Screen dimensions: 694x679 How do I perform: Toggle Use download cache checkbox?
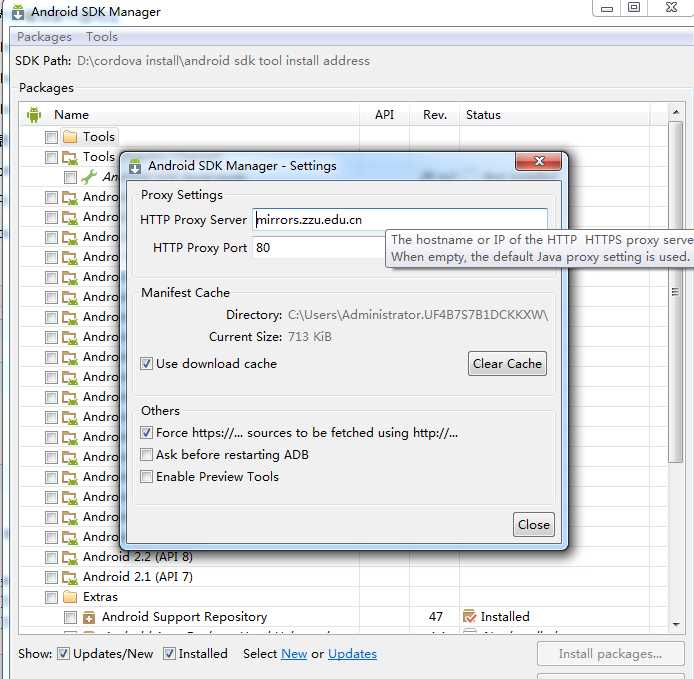tap(147, 364)
